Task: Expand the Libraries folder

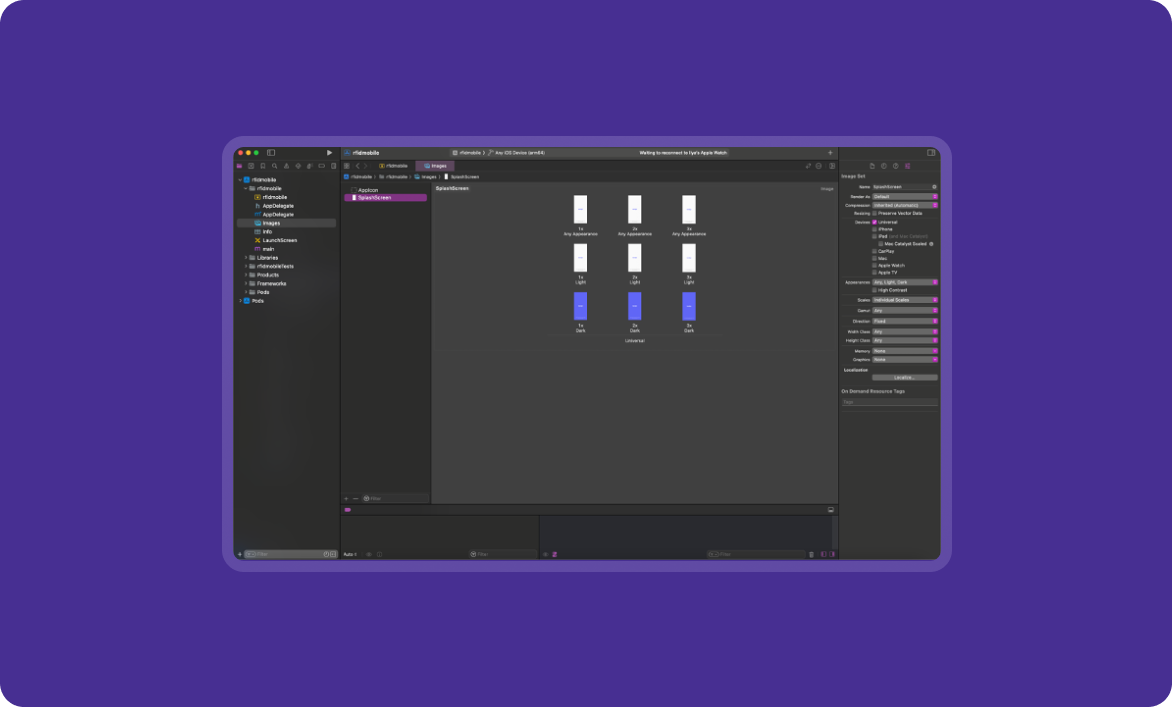Action: coord(246,258)
